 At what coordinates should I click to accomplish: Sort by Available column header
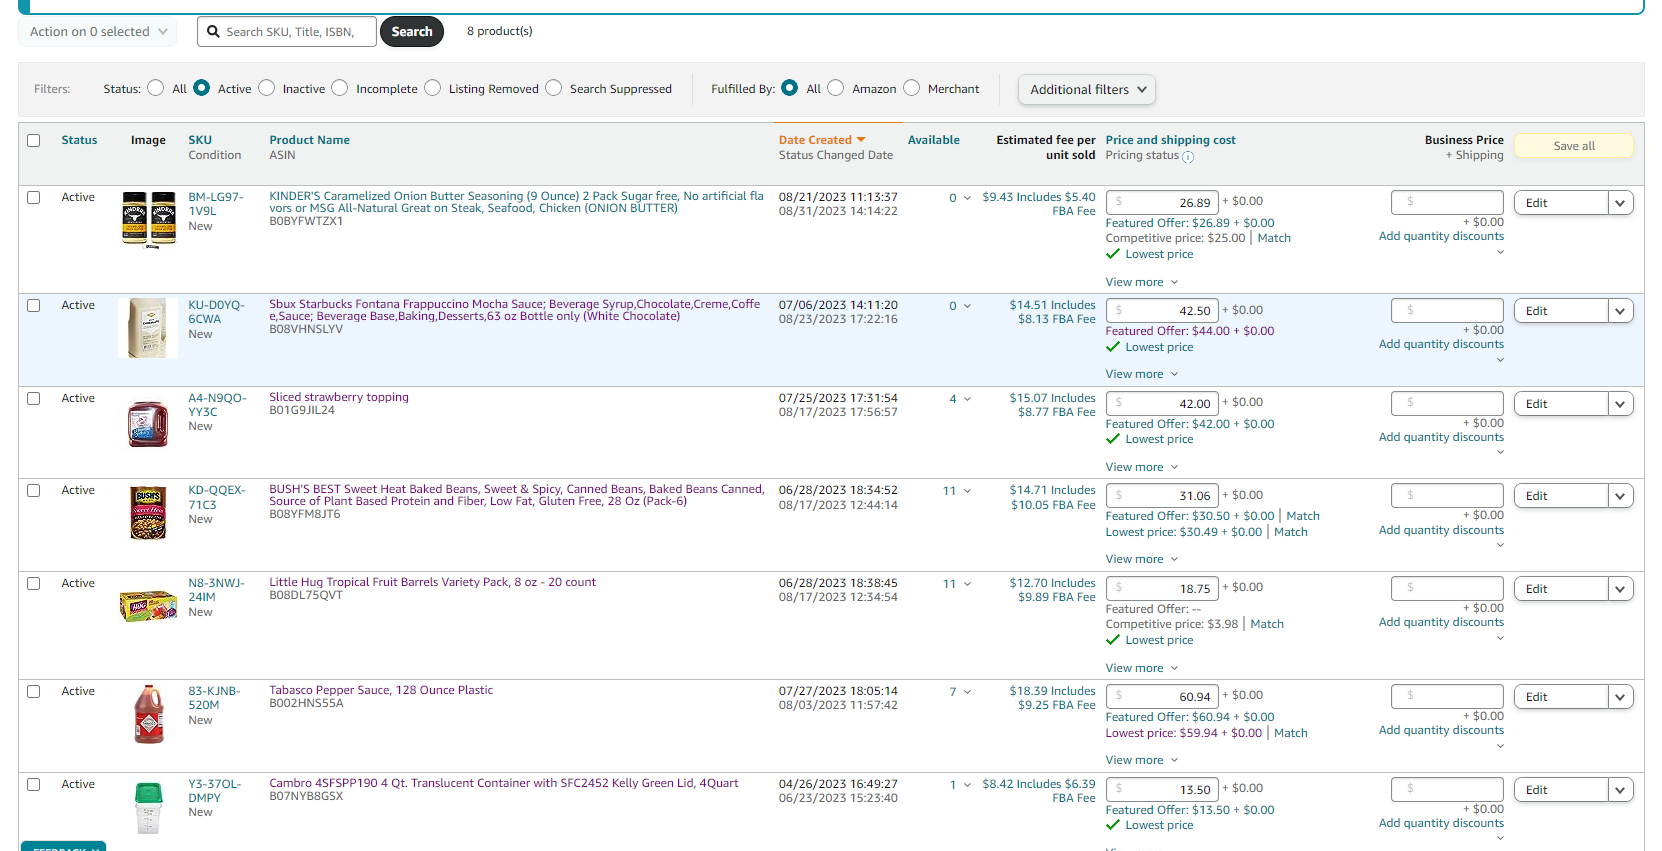[934, 140]
